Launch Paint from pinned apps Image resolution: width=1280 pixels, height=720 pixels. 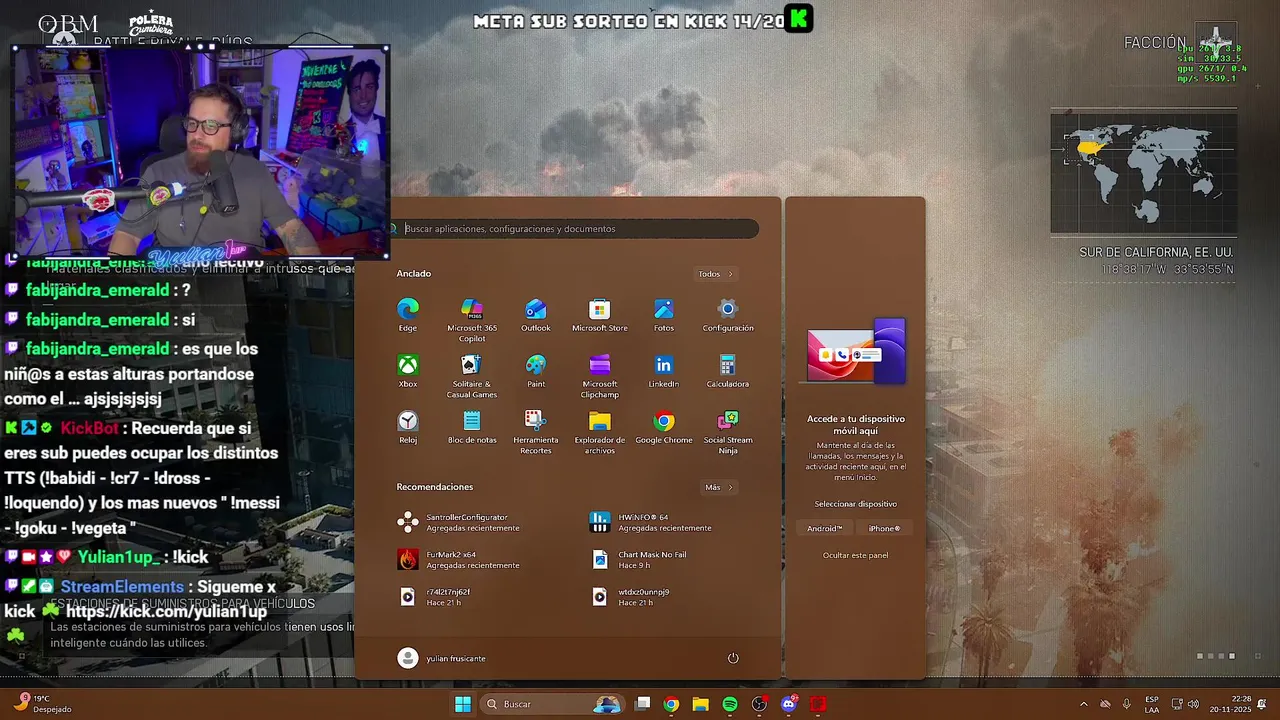[536, 371]
